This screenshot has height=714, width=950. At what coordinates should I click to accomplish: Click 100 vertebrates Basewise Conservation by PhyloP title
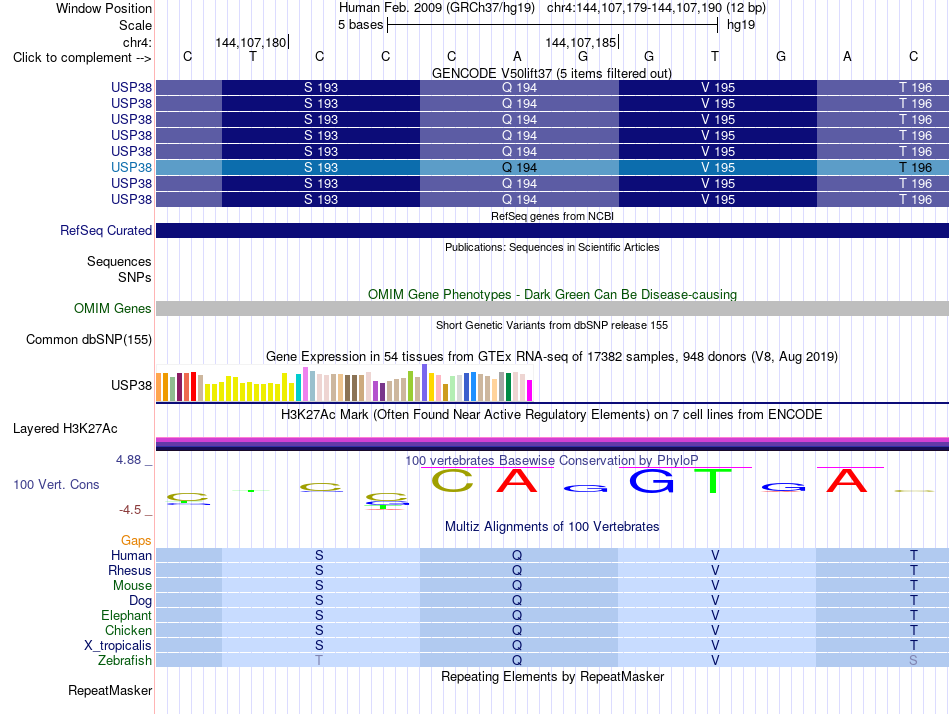point(551,461)
